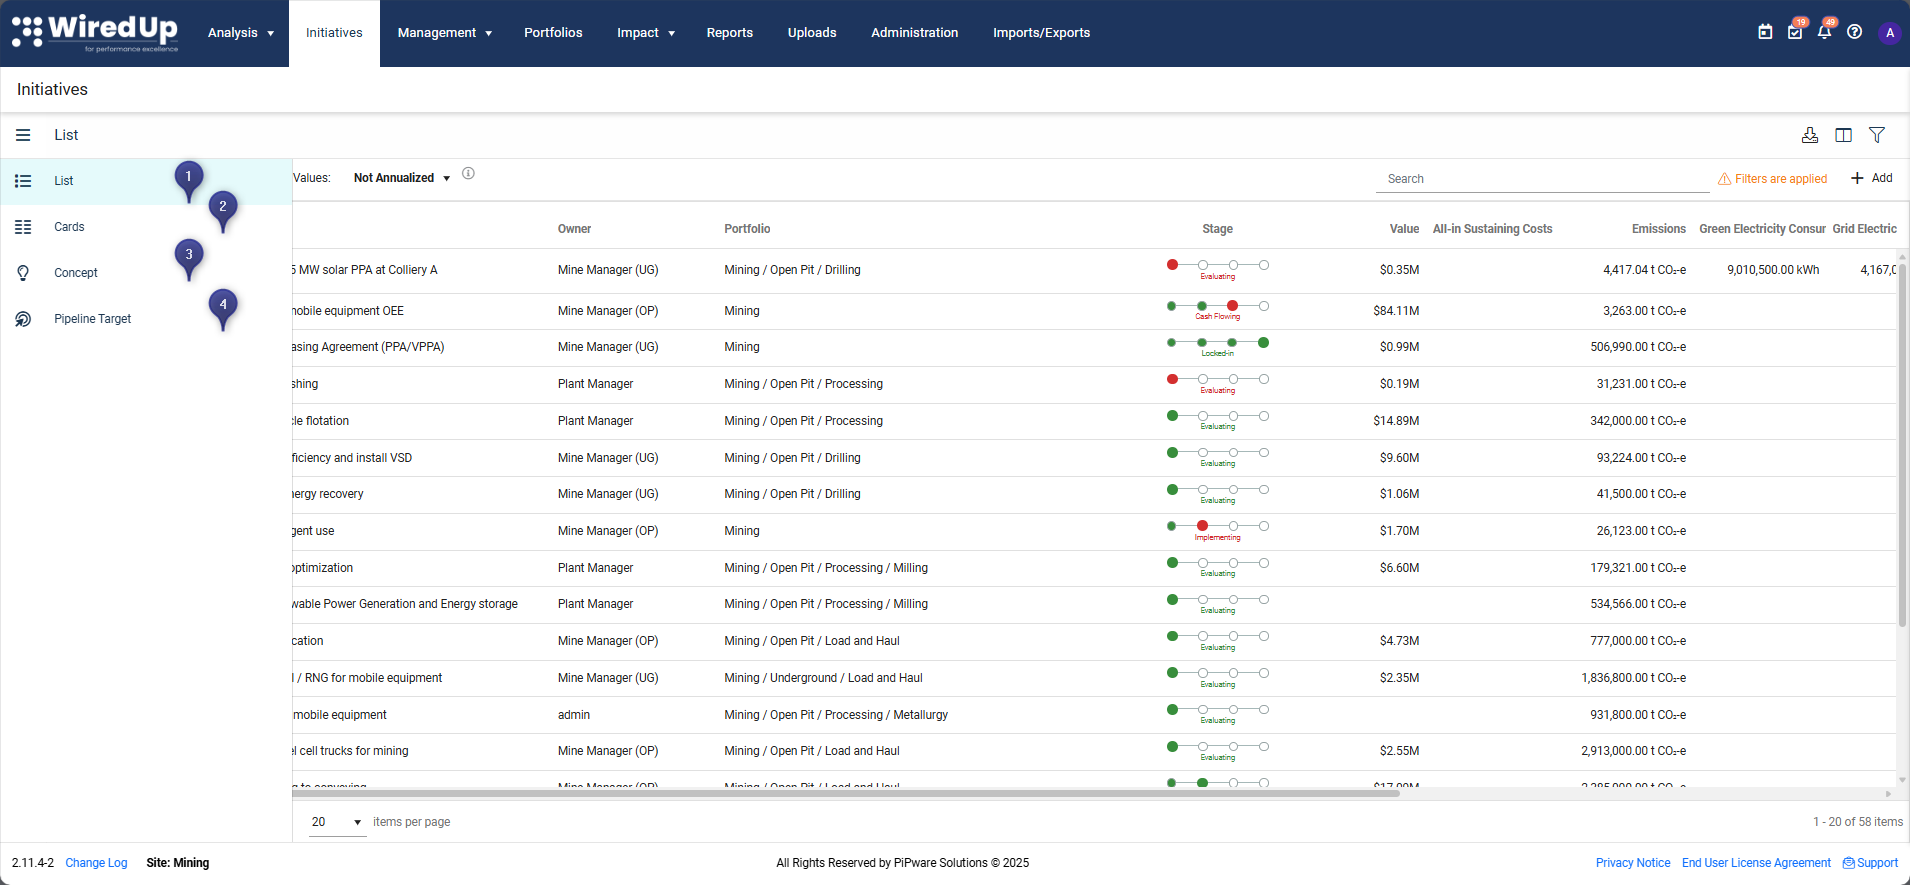Open the user avatar A menu

coord(1890,33)
